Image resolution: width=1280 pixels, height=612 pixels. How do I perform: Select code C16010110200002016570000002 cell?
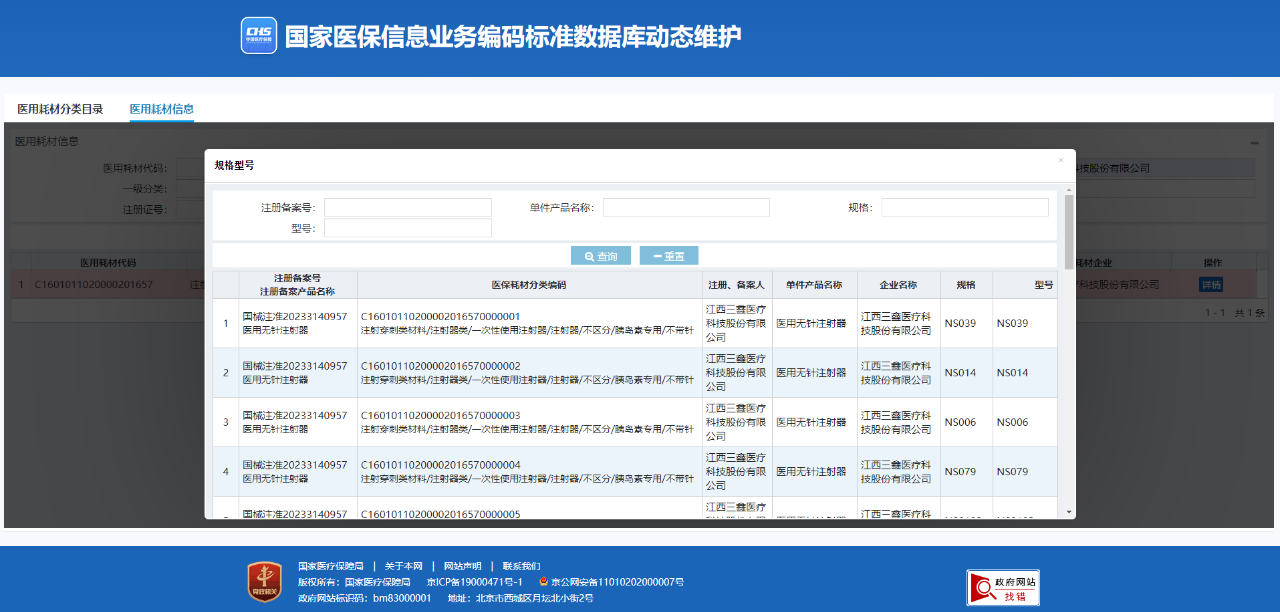click(x=440, y=366)
